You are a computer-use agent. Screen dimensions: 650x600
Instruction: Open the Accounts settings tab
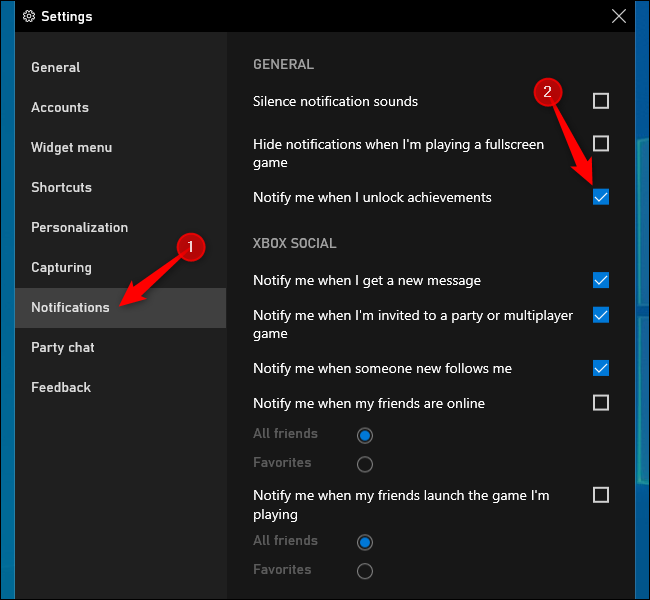point(60,107)
